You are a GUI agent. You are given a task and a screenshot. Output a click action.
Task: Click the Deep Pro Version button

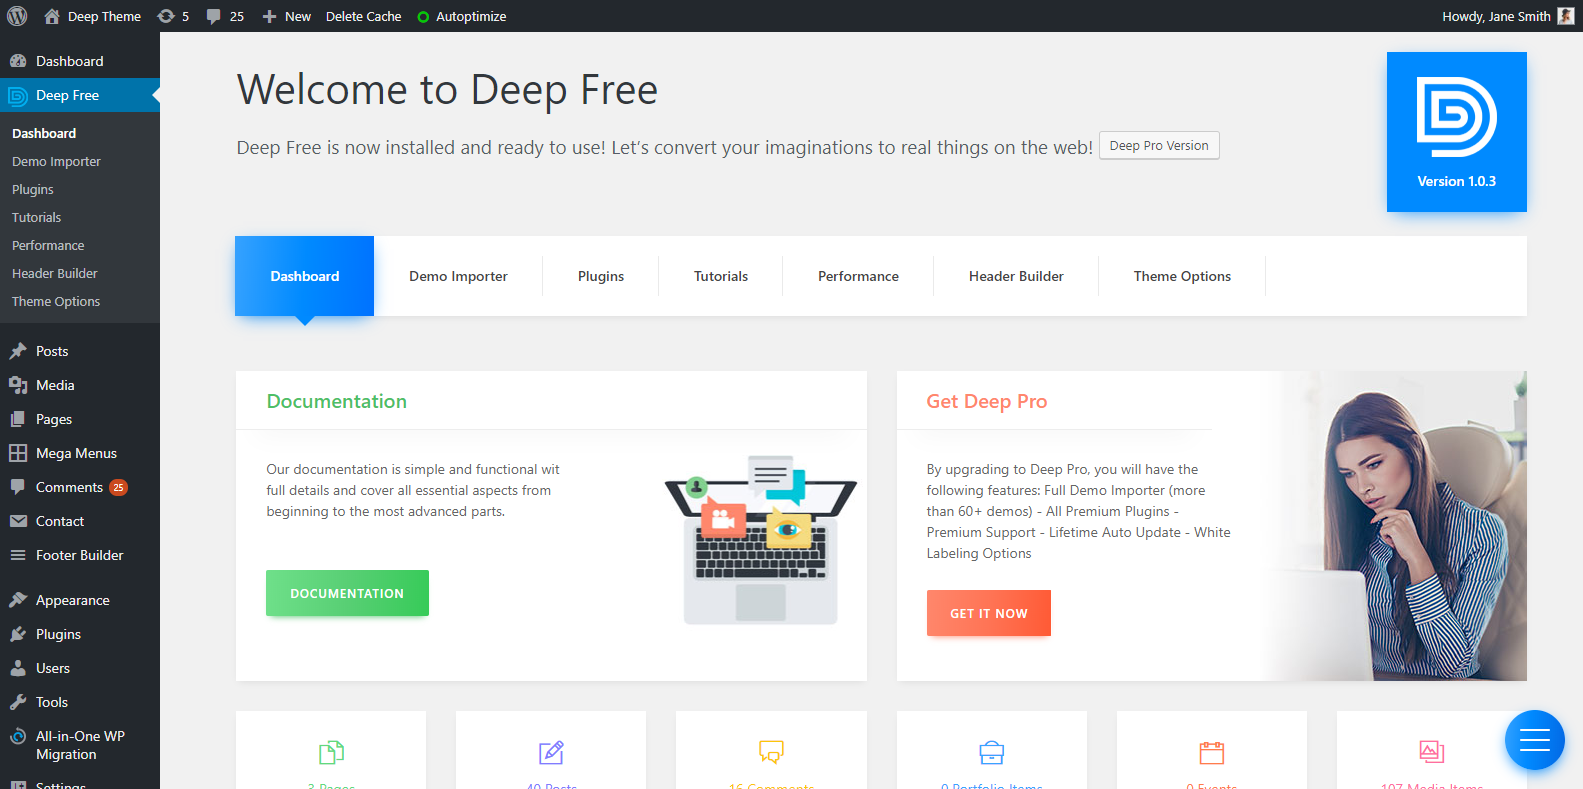1159,145
